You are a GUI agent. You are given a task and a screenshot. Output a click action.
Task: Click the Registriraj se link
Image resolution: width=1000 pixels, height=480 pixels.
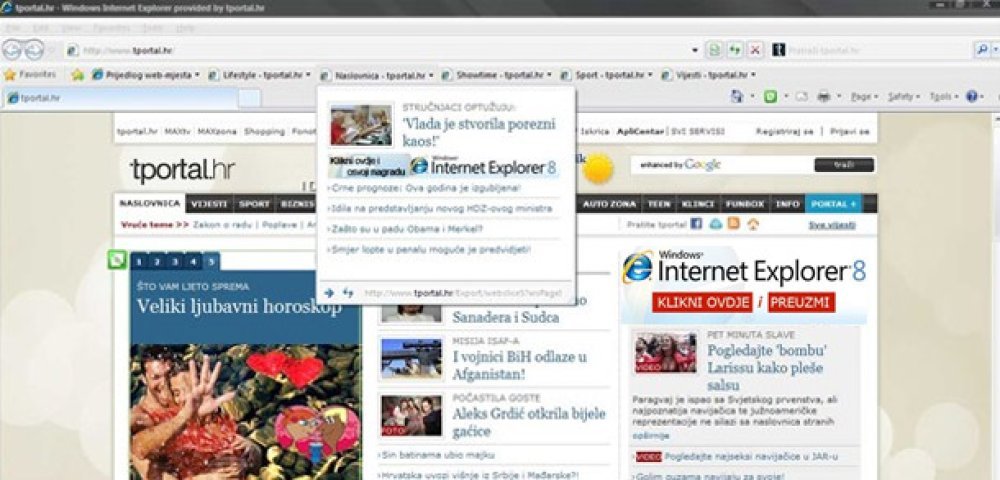pyautogui.click(x=784, y=131)
